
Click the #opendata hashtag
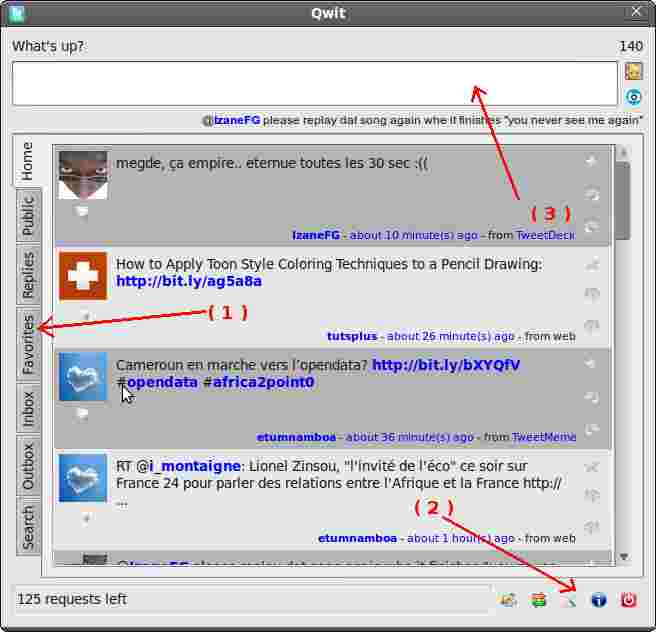[x=157, y=382]
